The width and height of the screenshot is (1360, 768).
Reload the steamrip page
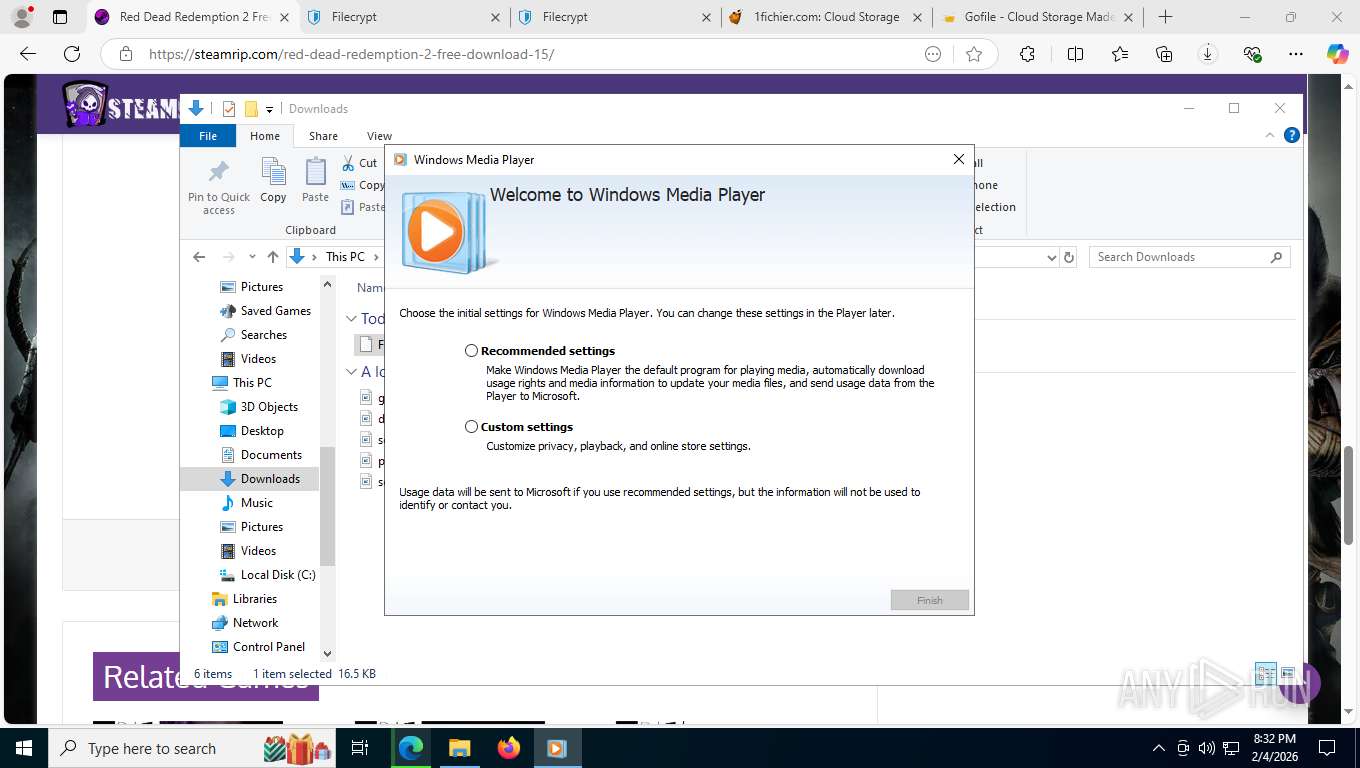coord(72,54)
